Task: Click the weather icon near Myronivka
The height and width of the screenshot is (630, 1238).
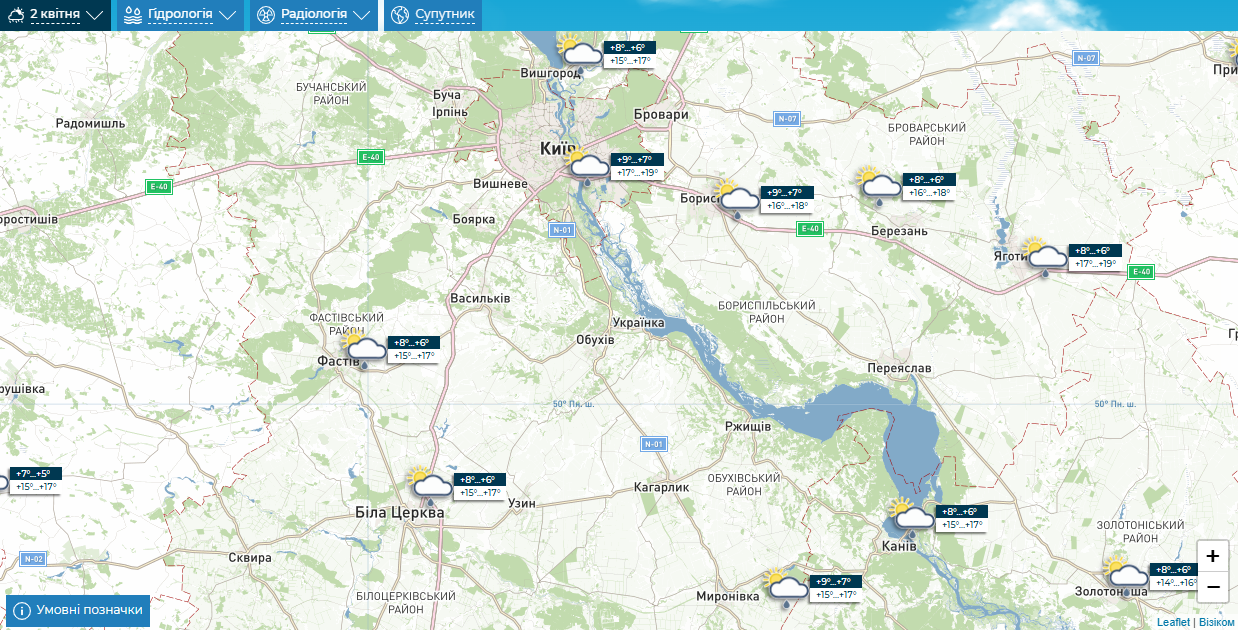Action: point(785,588)
